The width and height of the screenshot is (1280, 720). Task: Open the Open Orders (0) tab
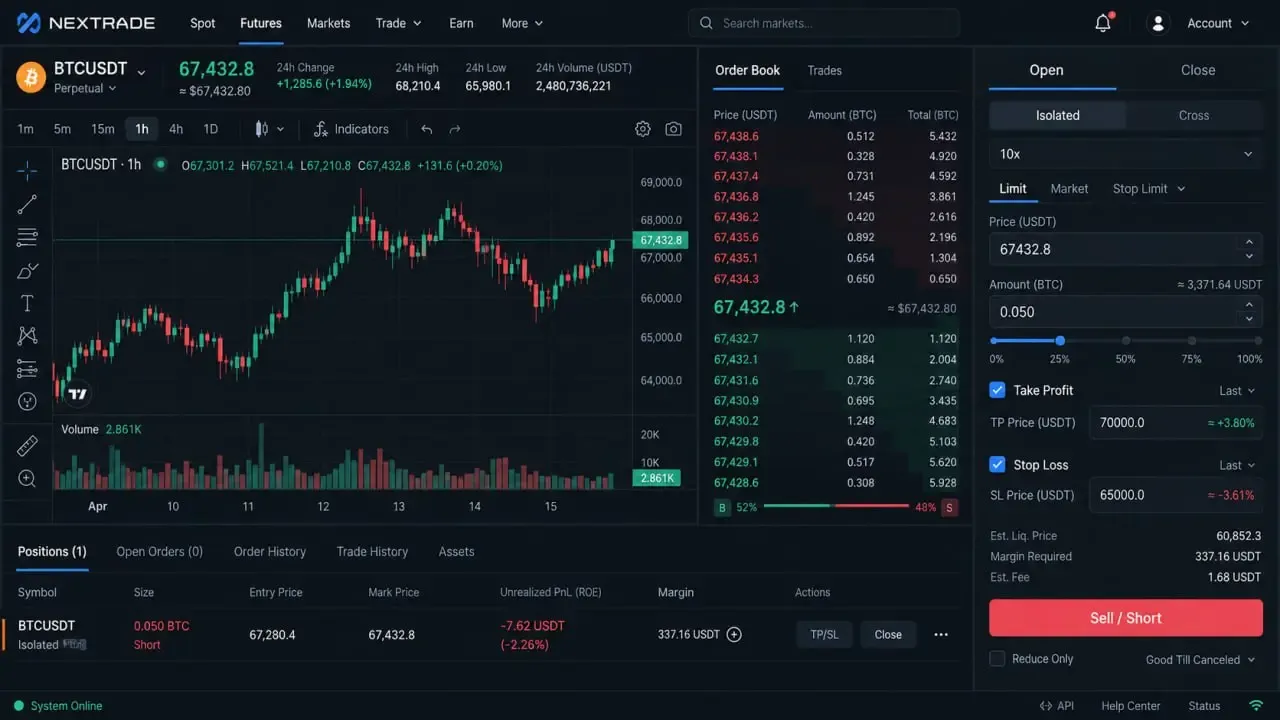pos(160,552)
